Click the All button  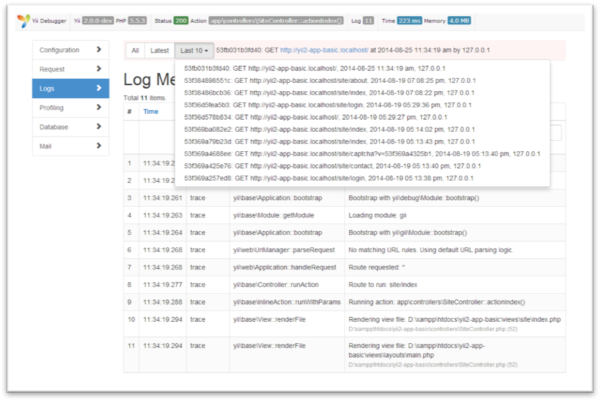(x=135, y=49)
